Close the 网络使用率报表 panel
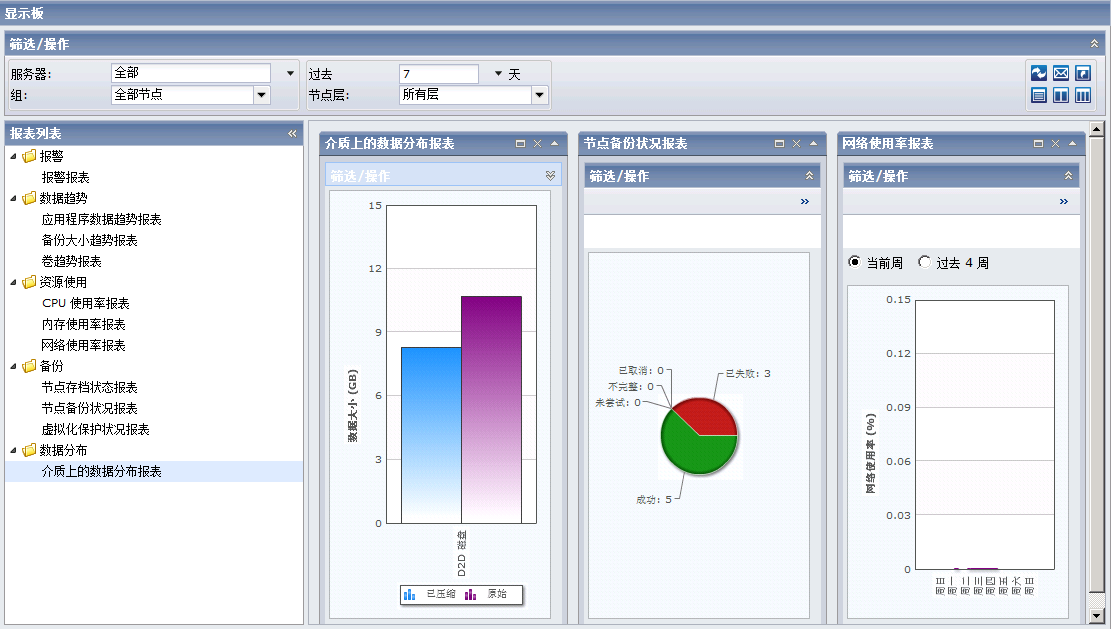Viewport: 1111px width, 629px height. pyautogui.click(x=1056, y=144)
